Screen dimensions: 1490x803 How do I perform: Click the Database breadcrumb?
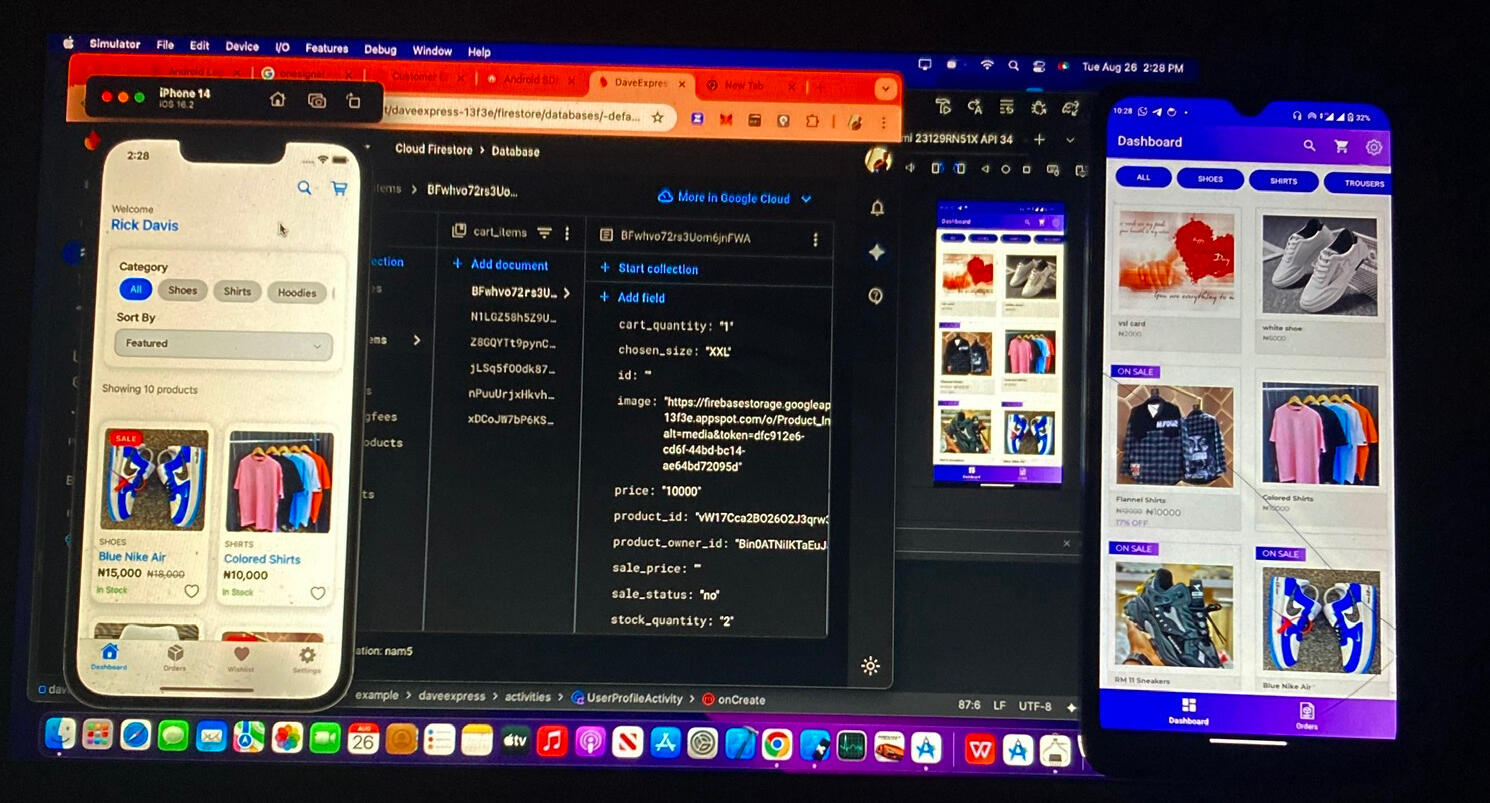pyautogui.click(x=516, y=151)
